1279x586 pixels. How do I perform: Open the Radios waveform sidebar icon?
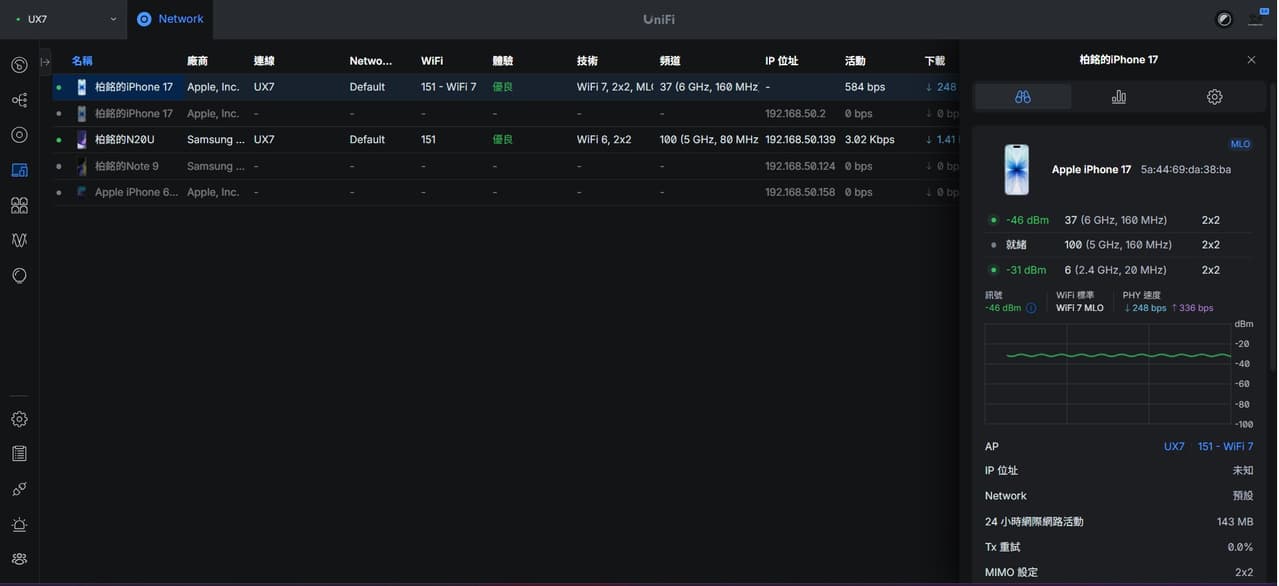pos(19,240)
